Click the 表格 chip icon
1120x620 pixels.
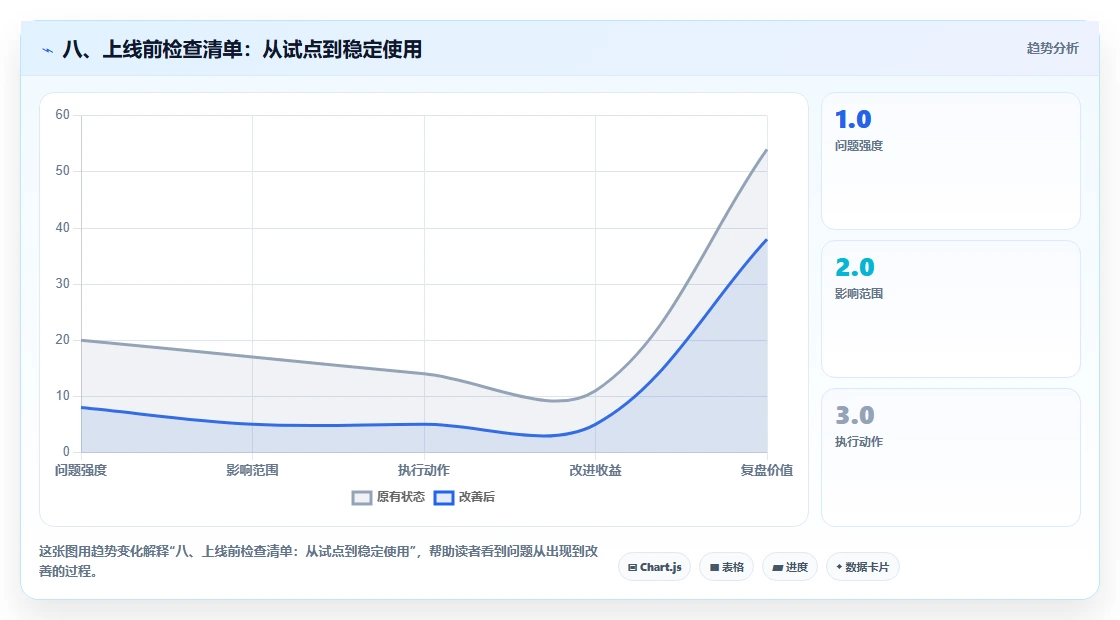[x=714, y=568]
